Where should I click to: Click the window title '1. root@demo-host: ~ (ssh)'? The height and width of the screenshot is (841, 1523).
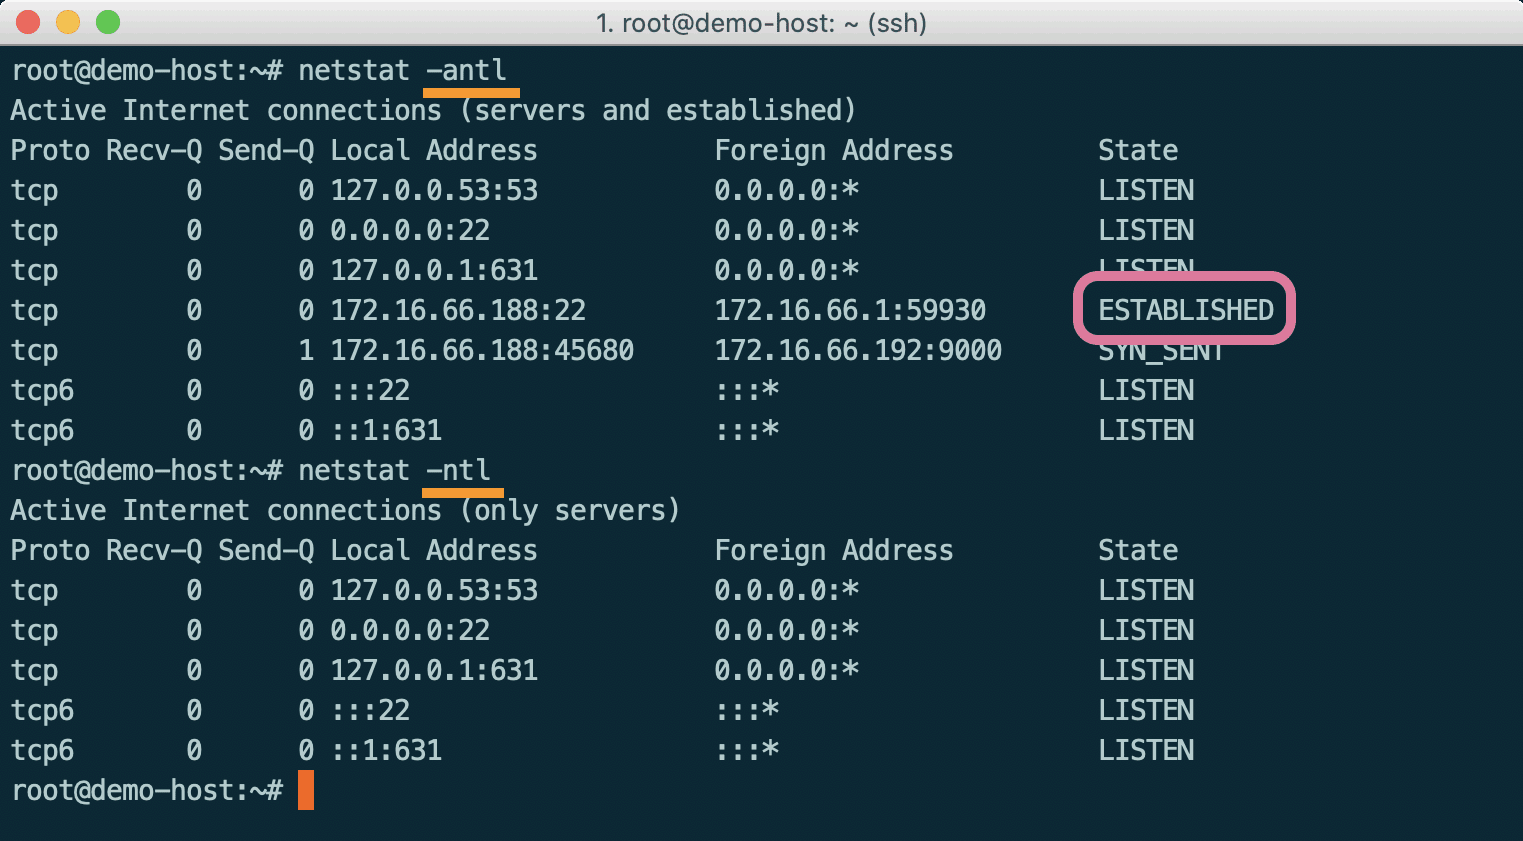pyautogui.click(x=761, y=22)
